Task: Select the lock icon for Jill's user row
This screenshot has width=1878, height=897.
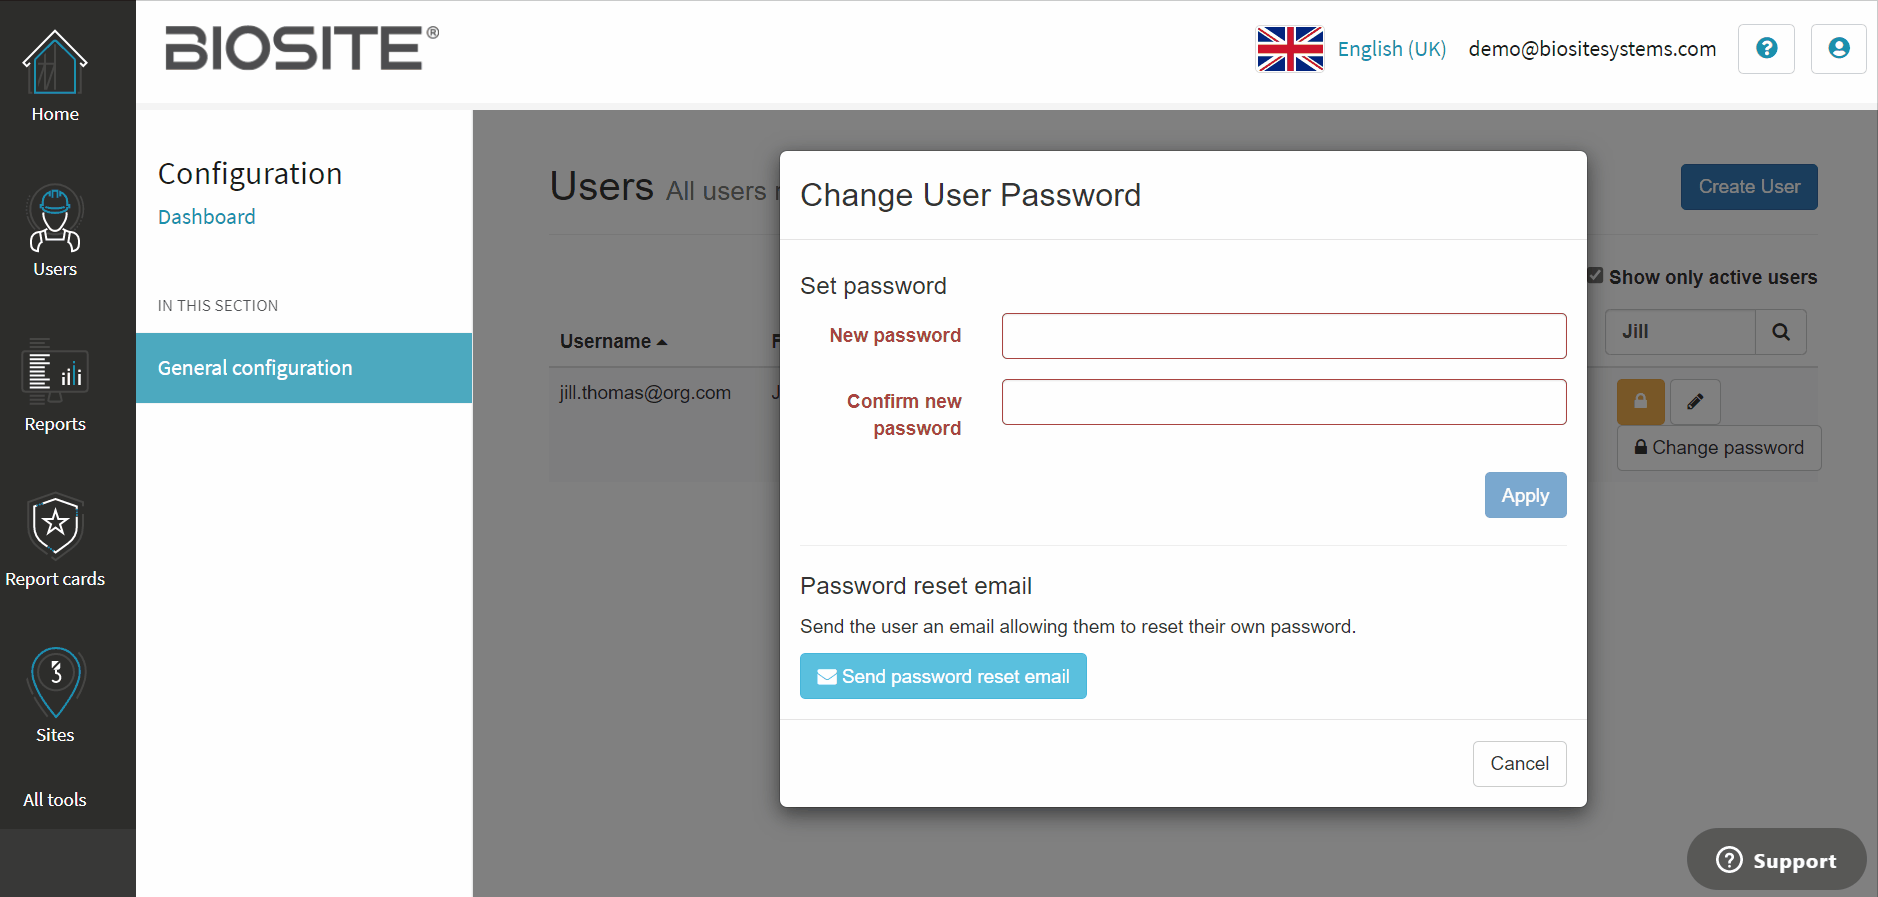Action: [1640, 401]
